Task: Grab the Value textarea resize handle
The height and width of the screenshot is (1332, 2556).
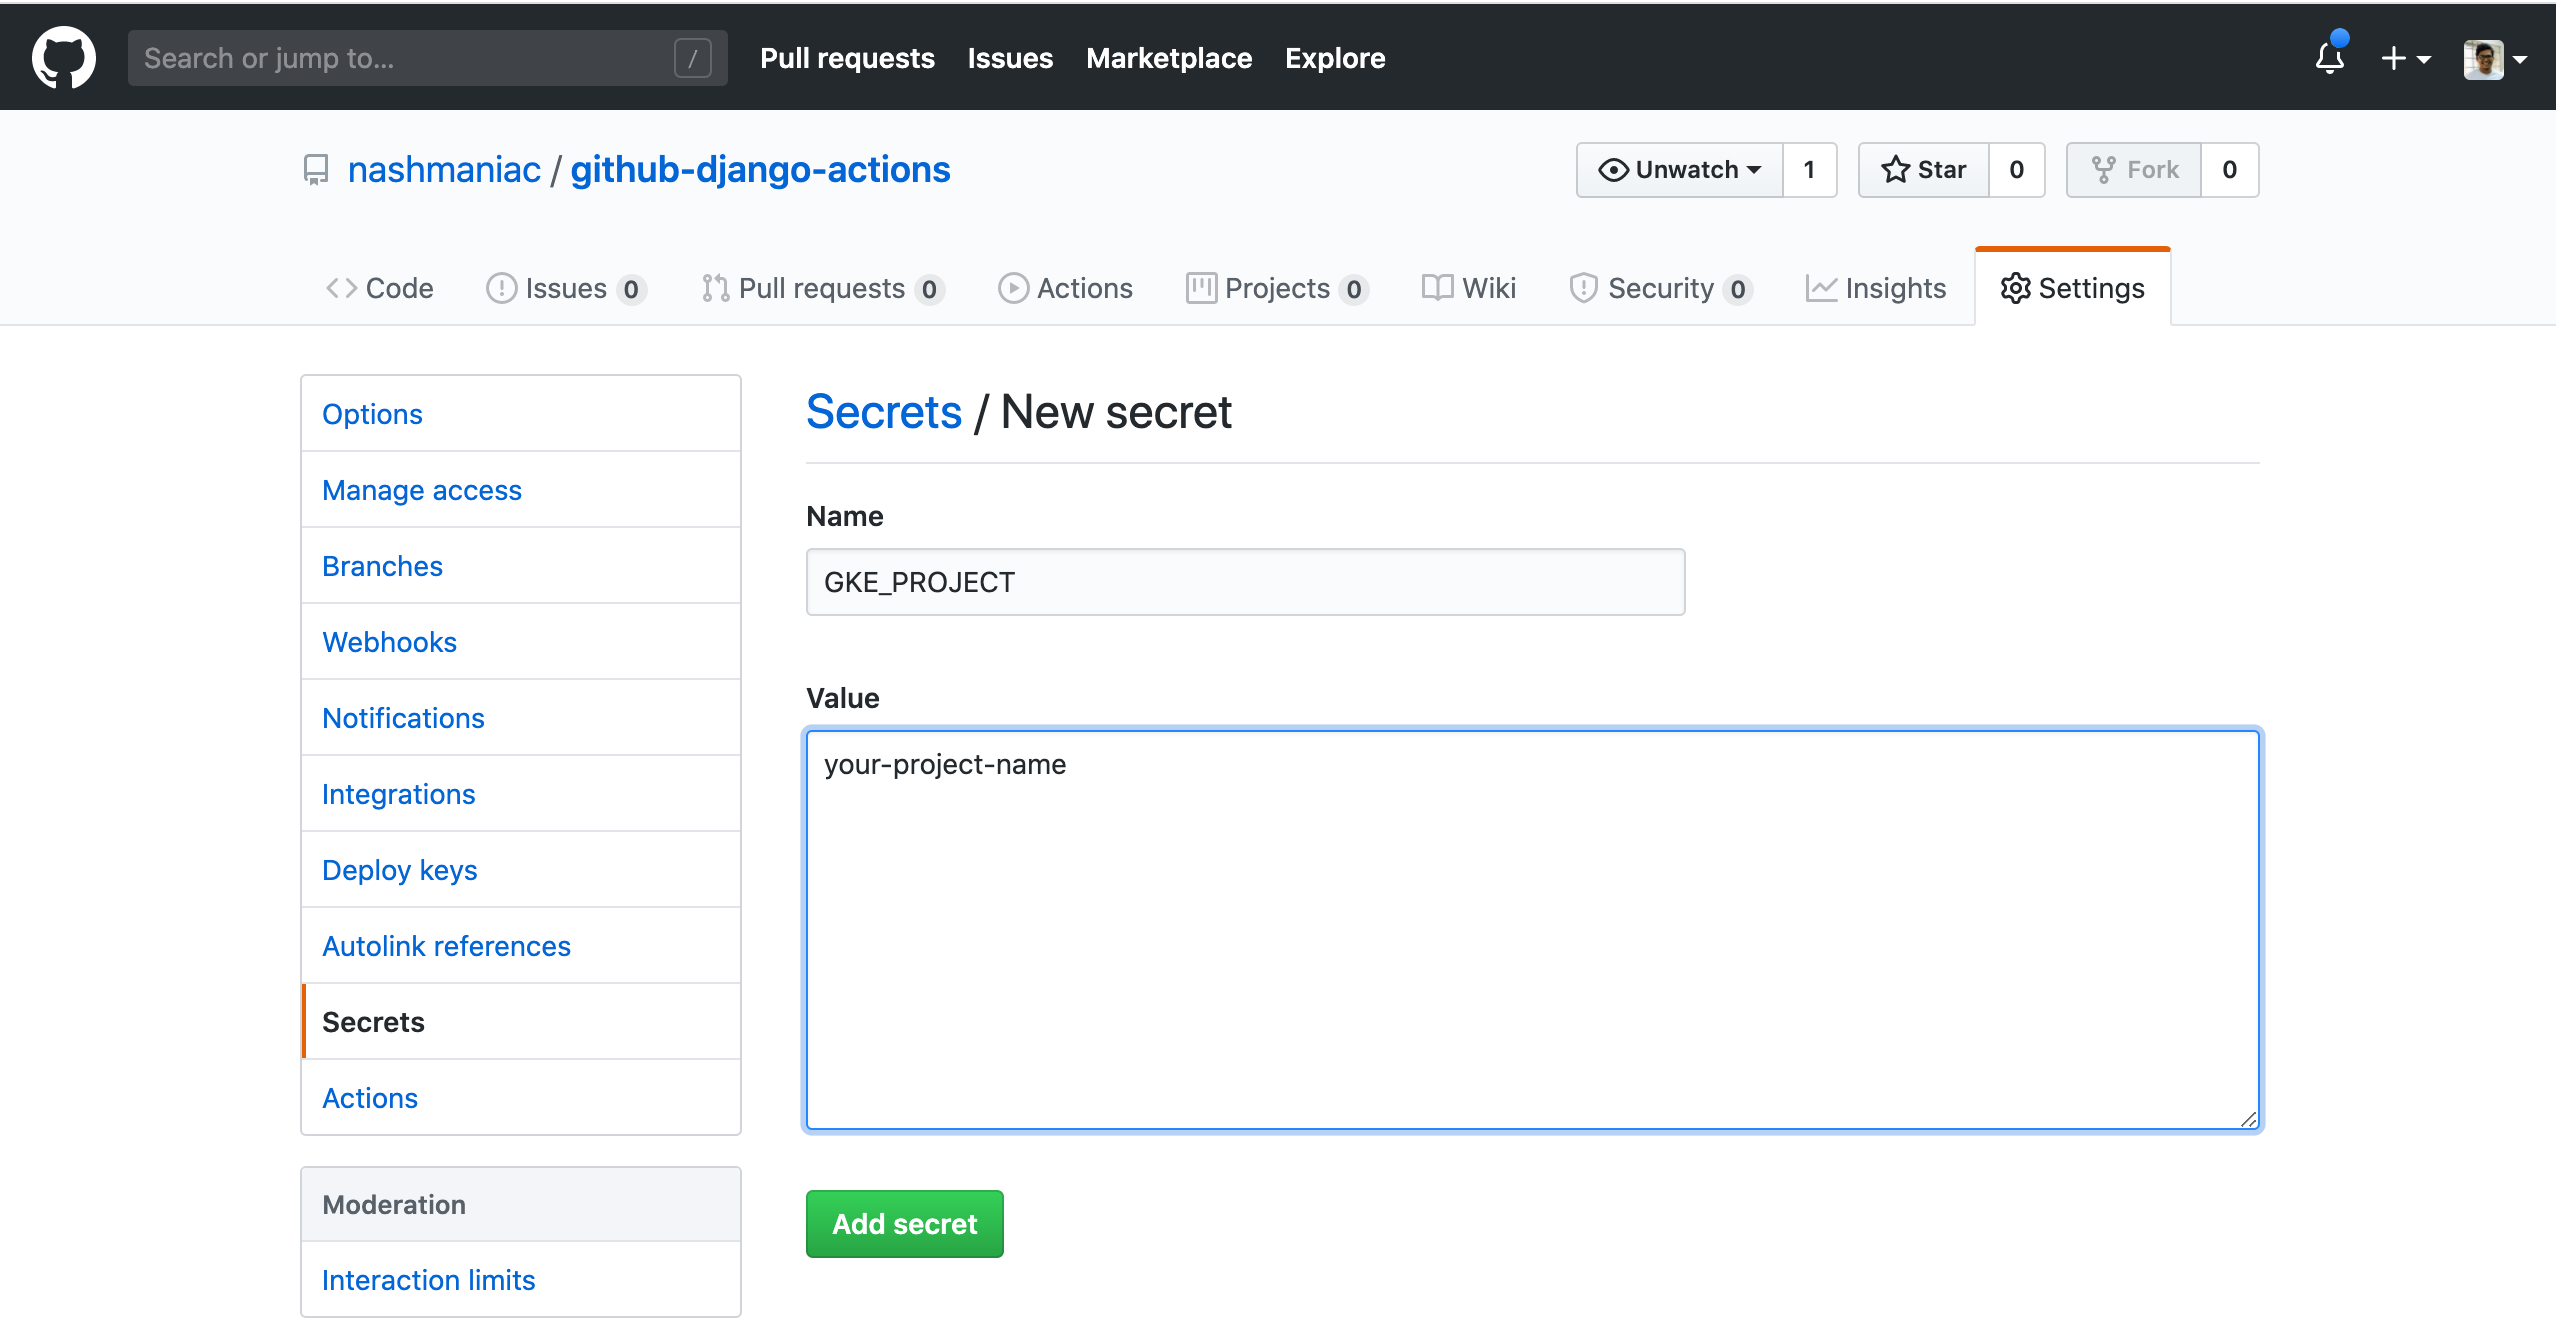Action: tap(2248, 1119)
